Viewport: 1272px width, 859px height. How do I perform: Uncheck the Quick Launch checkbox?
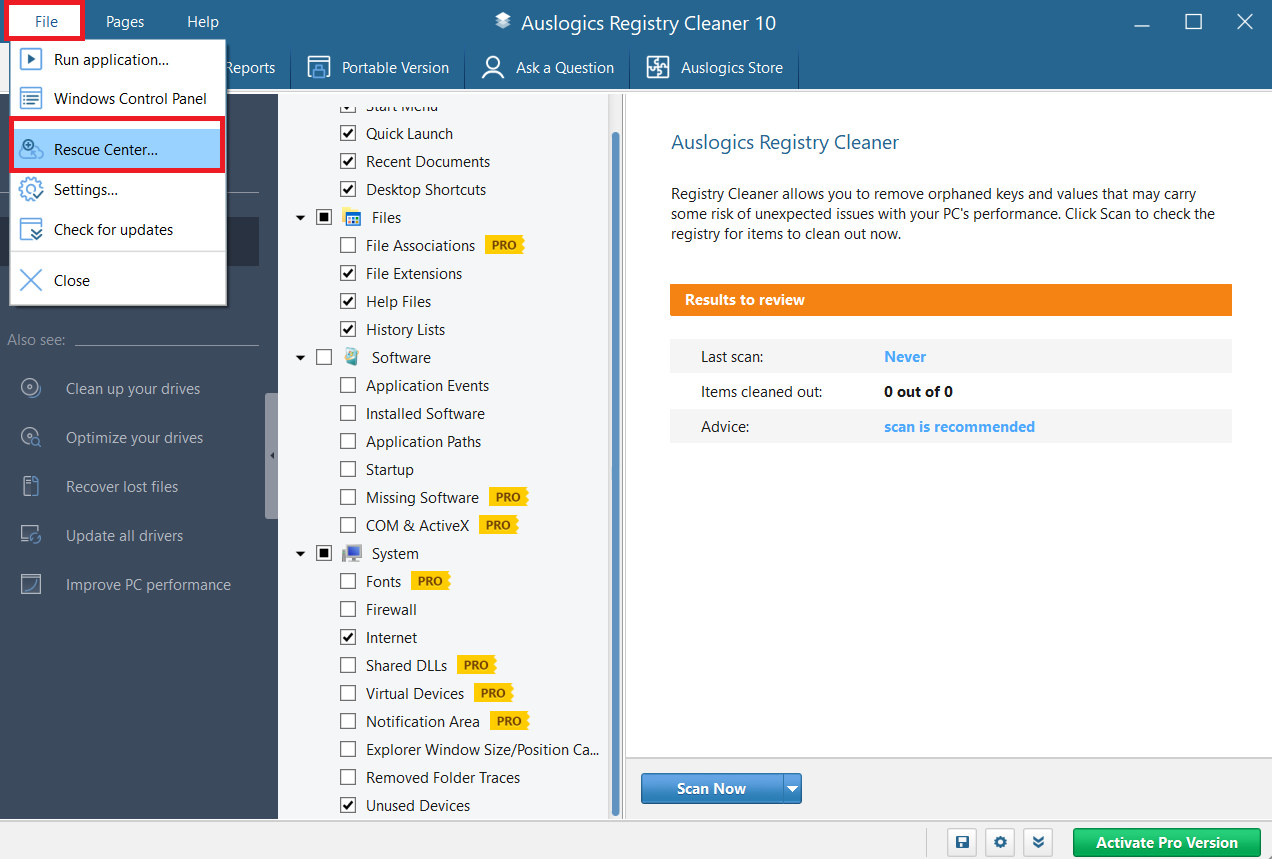click(x=348, y=134)
